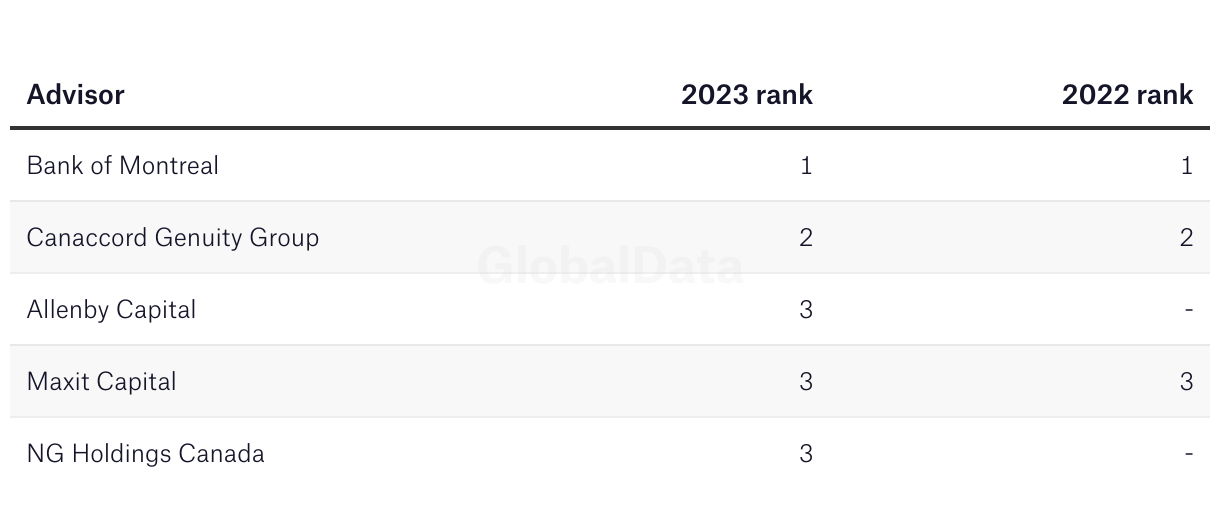This screenshot has height=530, width=1220.
Task: Select the 2023 rank column header
Action: [747, 95]
